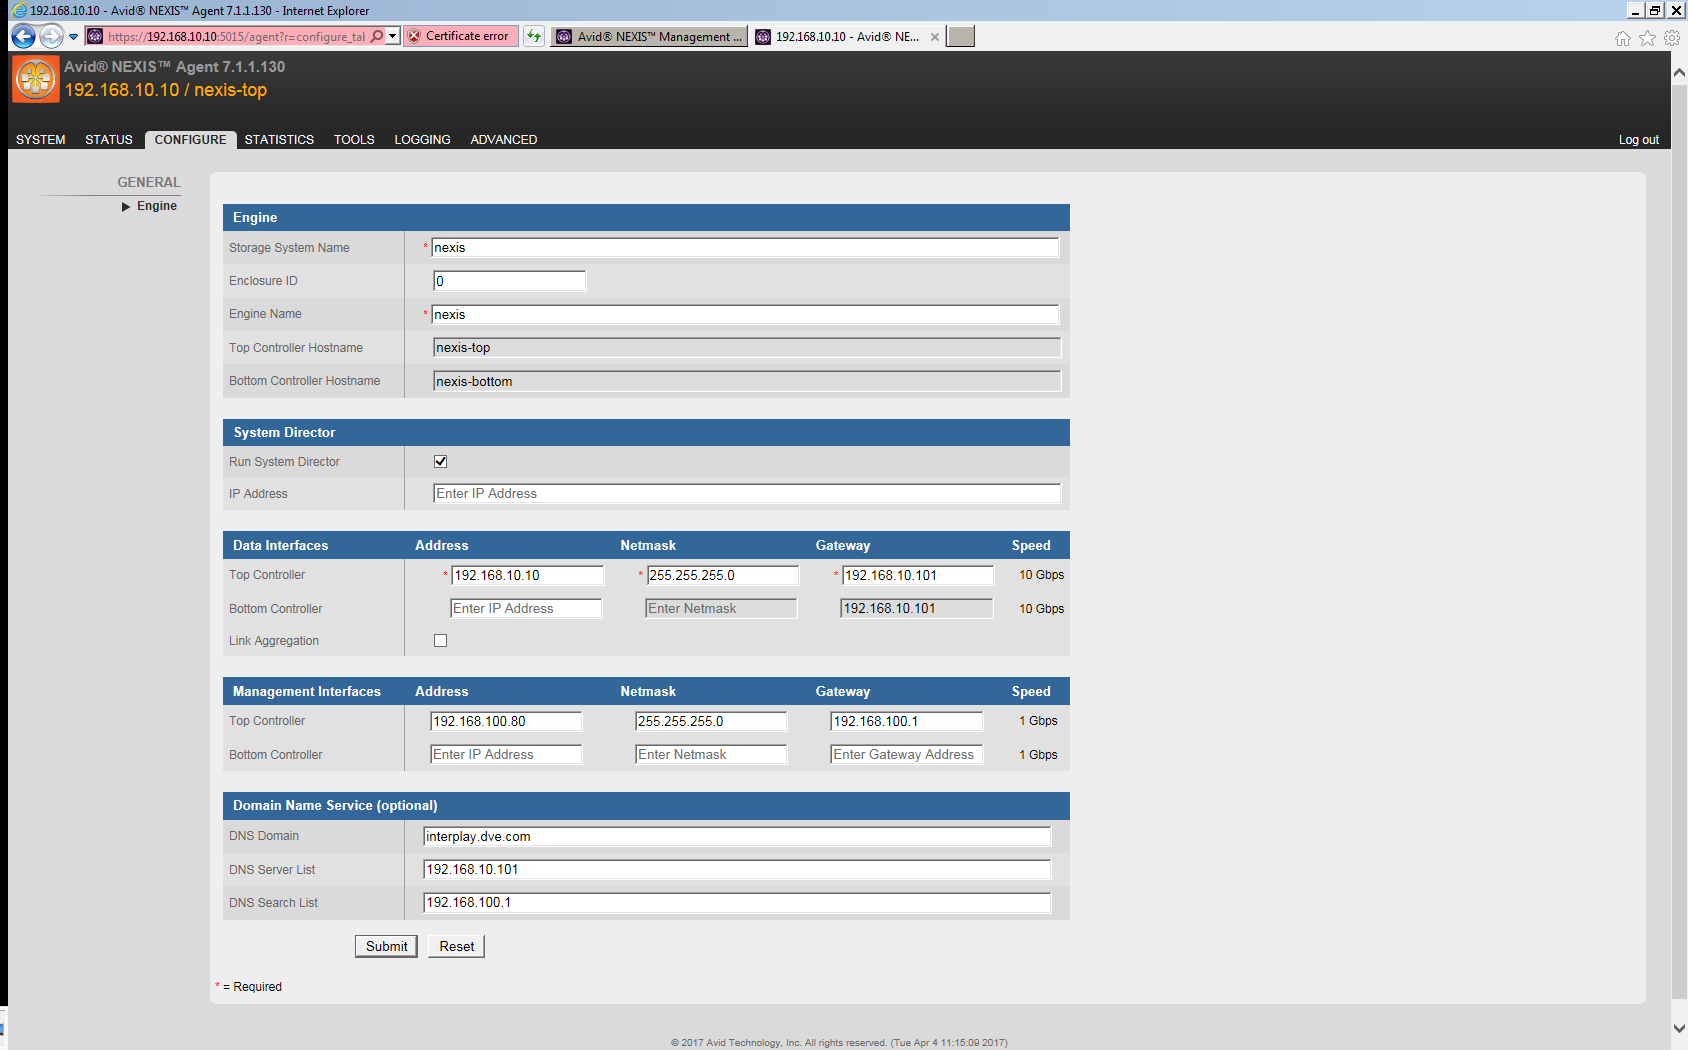Click Management Bottom Controller Netmask field

(x=711, y=754)
